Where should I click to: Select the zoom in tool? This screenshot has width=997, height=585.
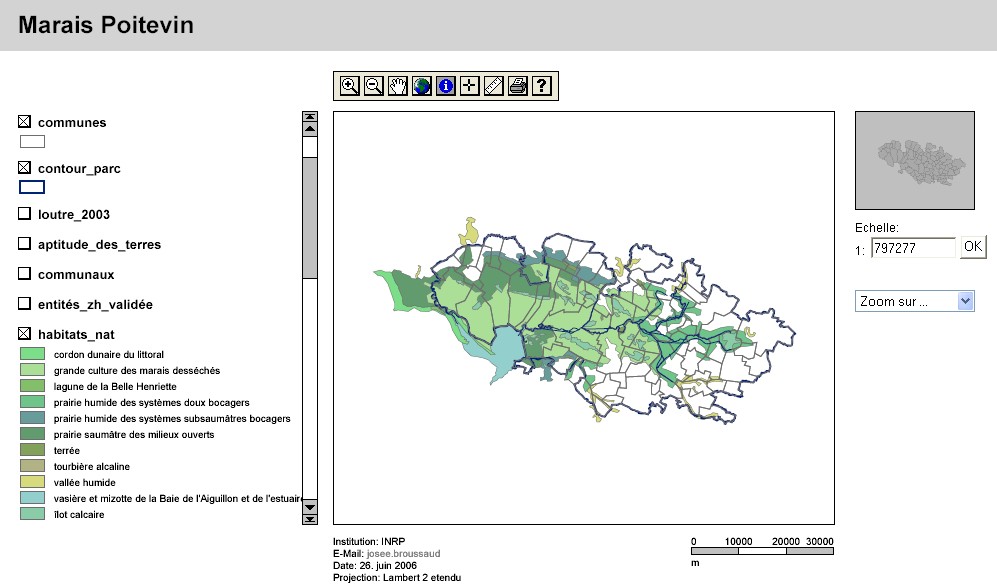point(349,86)
